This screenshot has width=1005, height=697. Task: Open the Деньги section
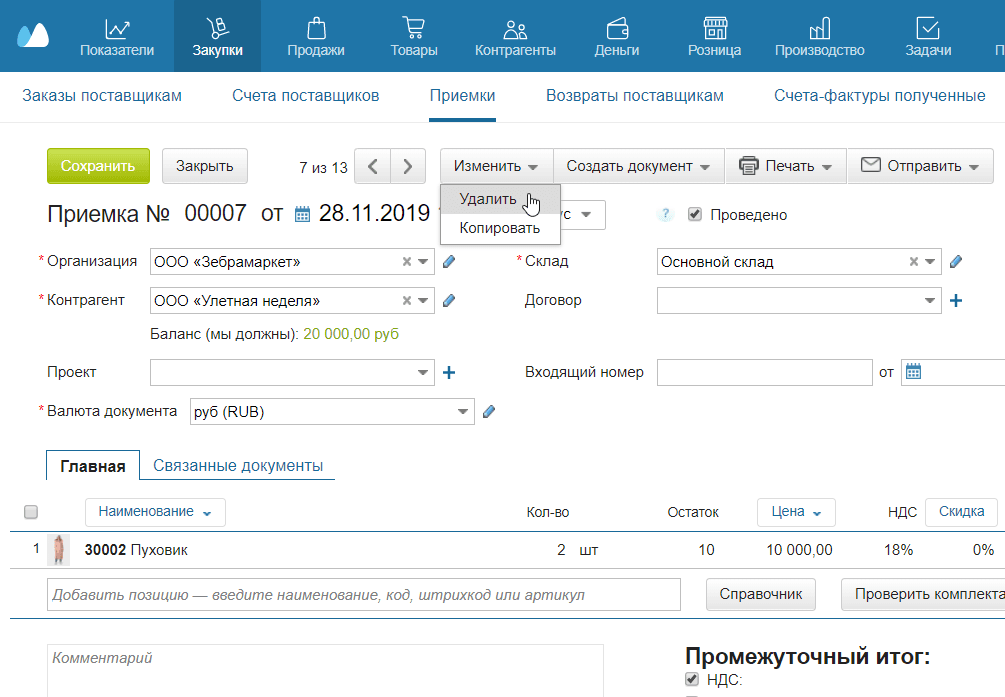click(616, 33)
